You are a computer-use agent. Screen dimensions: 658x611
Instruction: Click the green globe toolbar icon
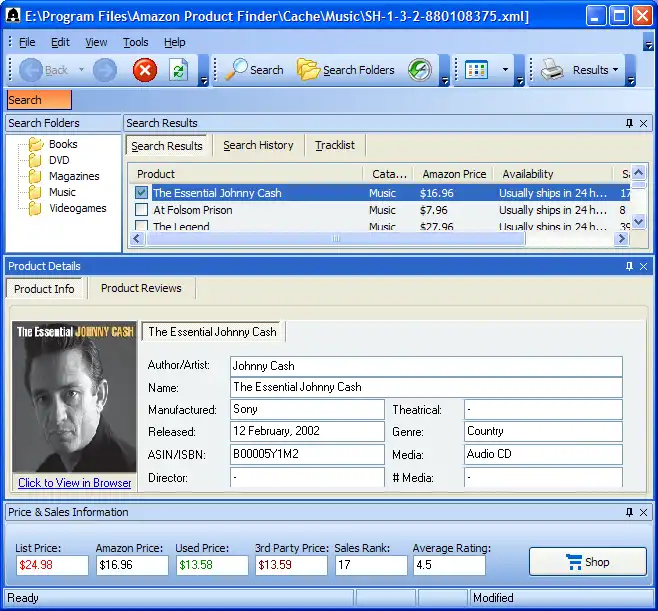(420, 70)
